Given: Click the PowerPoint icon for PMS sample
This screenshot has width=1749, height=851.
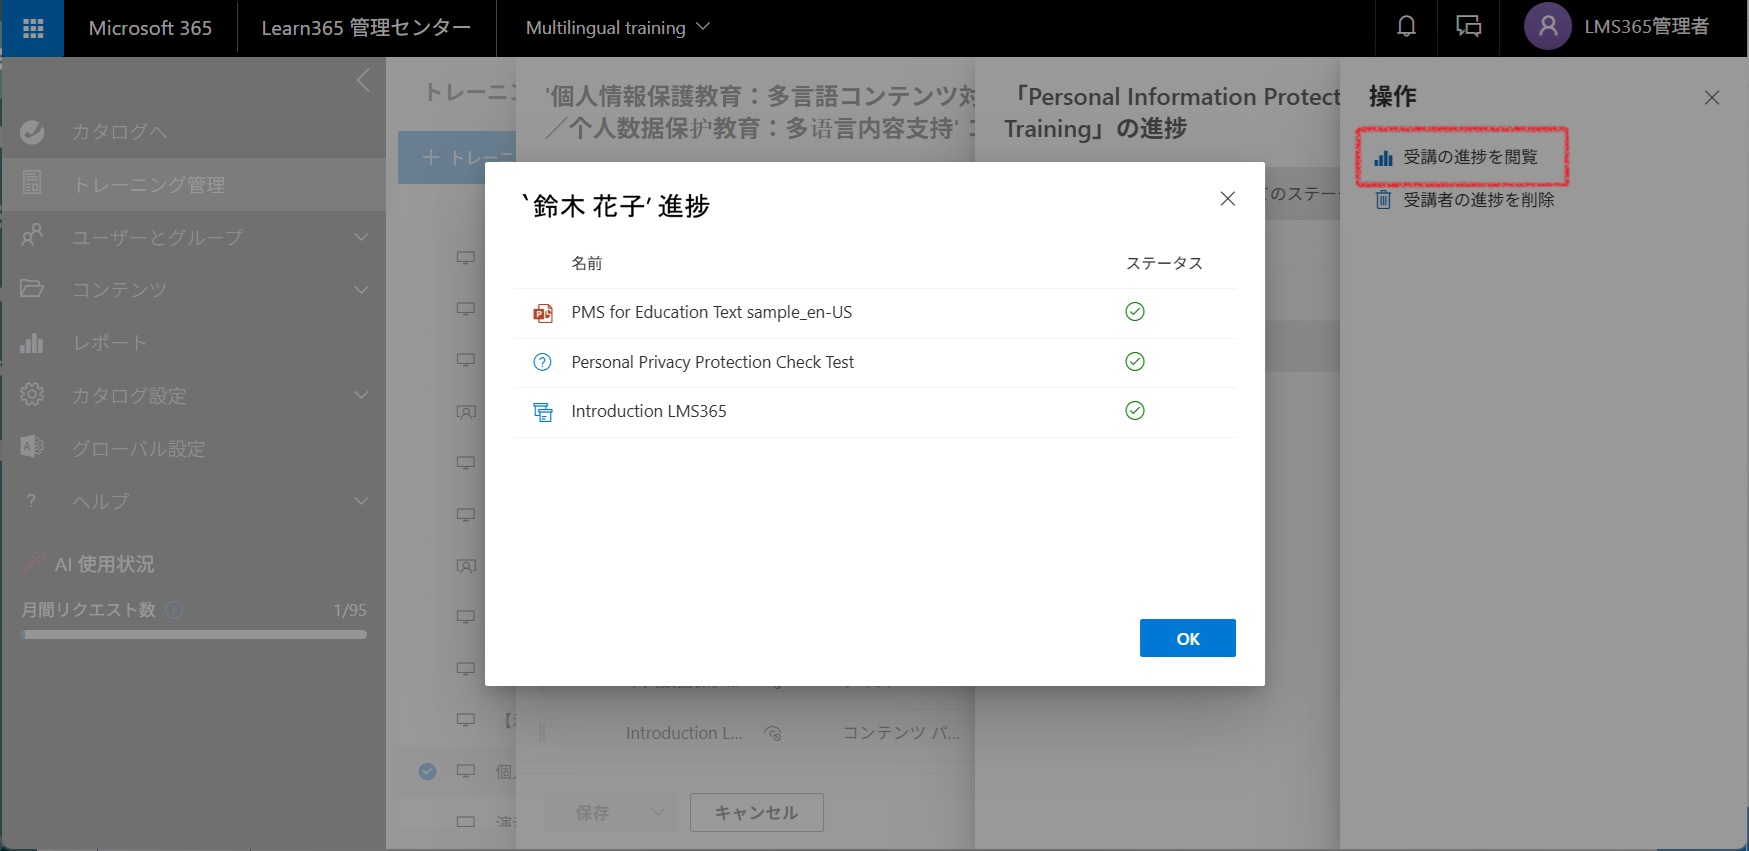Looking at the screenshot, I should 543,313.
